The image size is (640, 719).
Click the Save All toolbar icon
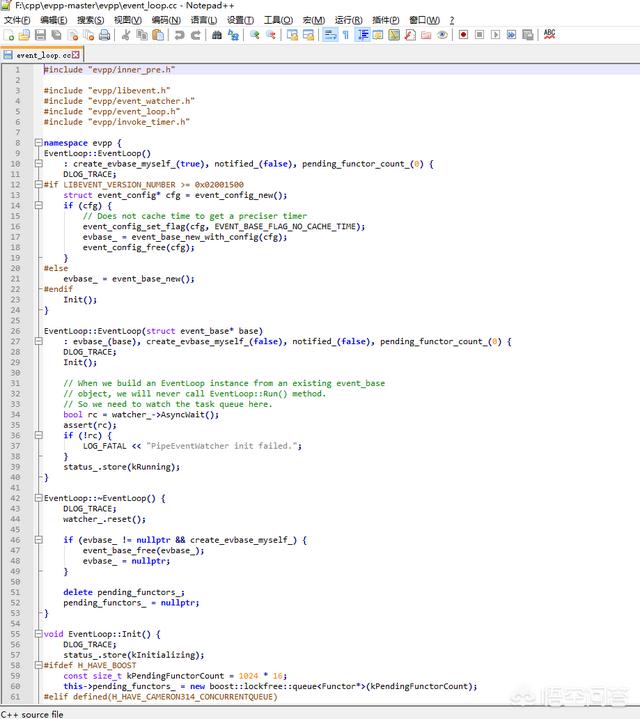point(56,35)
